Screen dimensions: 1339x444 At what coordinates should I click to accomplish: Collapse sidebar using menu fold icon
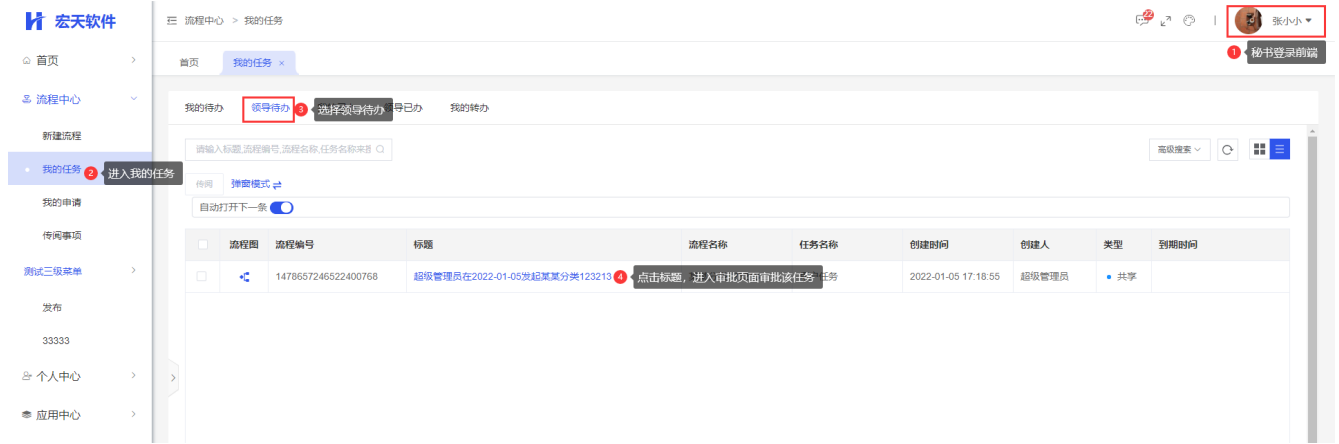[x=171, y=21]
